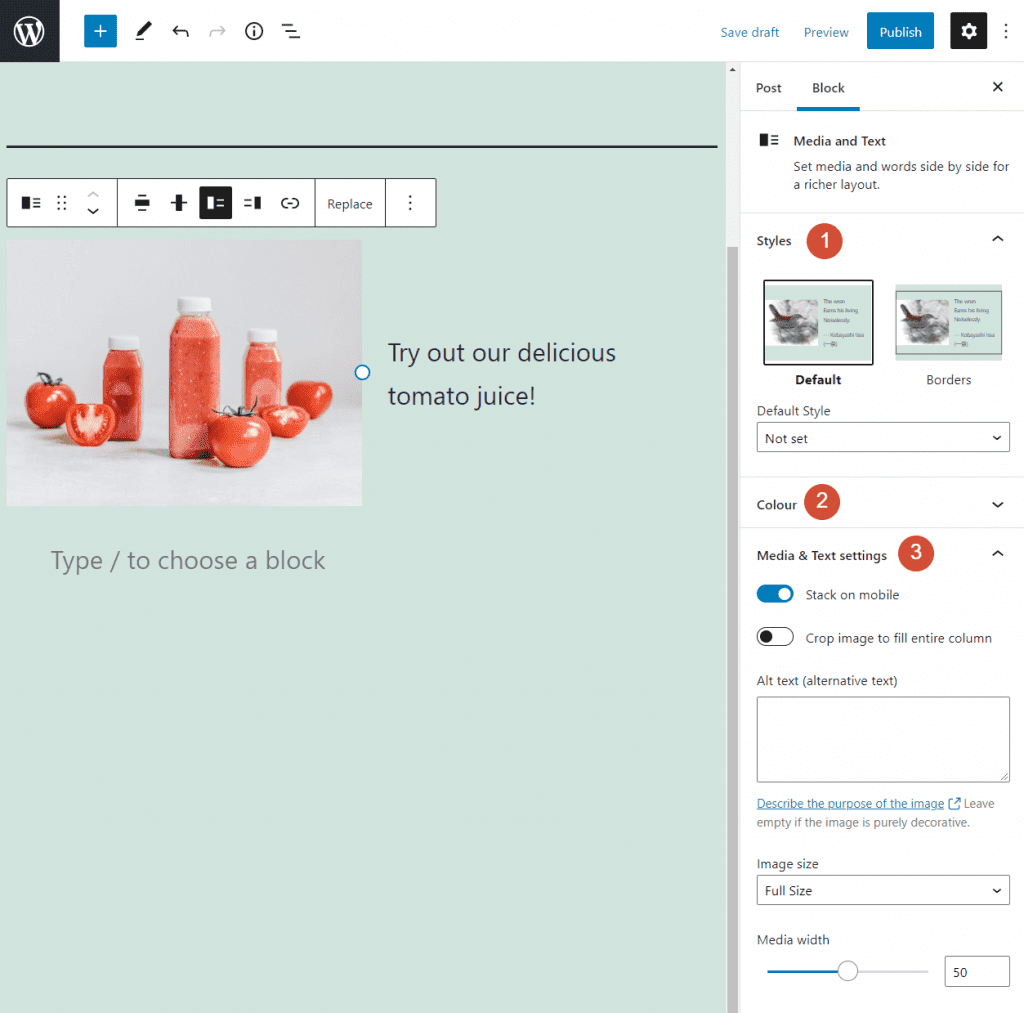Screen dimensions: 1024x1013
Task: Toggle off Stack on mobile
Action: tap(775, 593)
